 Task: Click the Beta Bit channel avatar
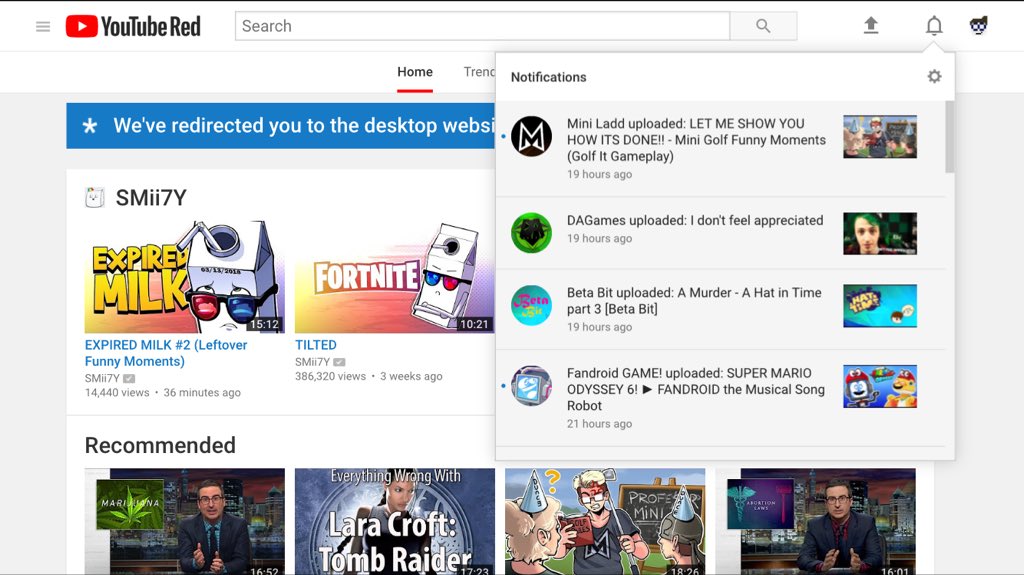point(531,305)
